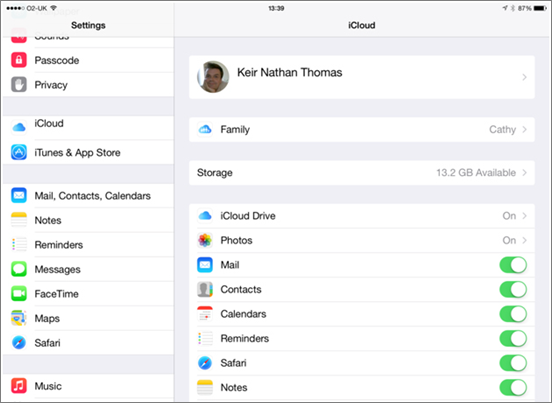Open account details via Keir Nathan Thomas chevron

point(525,77)
